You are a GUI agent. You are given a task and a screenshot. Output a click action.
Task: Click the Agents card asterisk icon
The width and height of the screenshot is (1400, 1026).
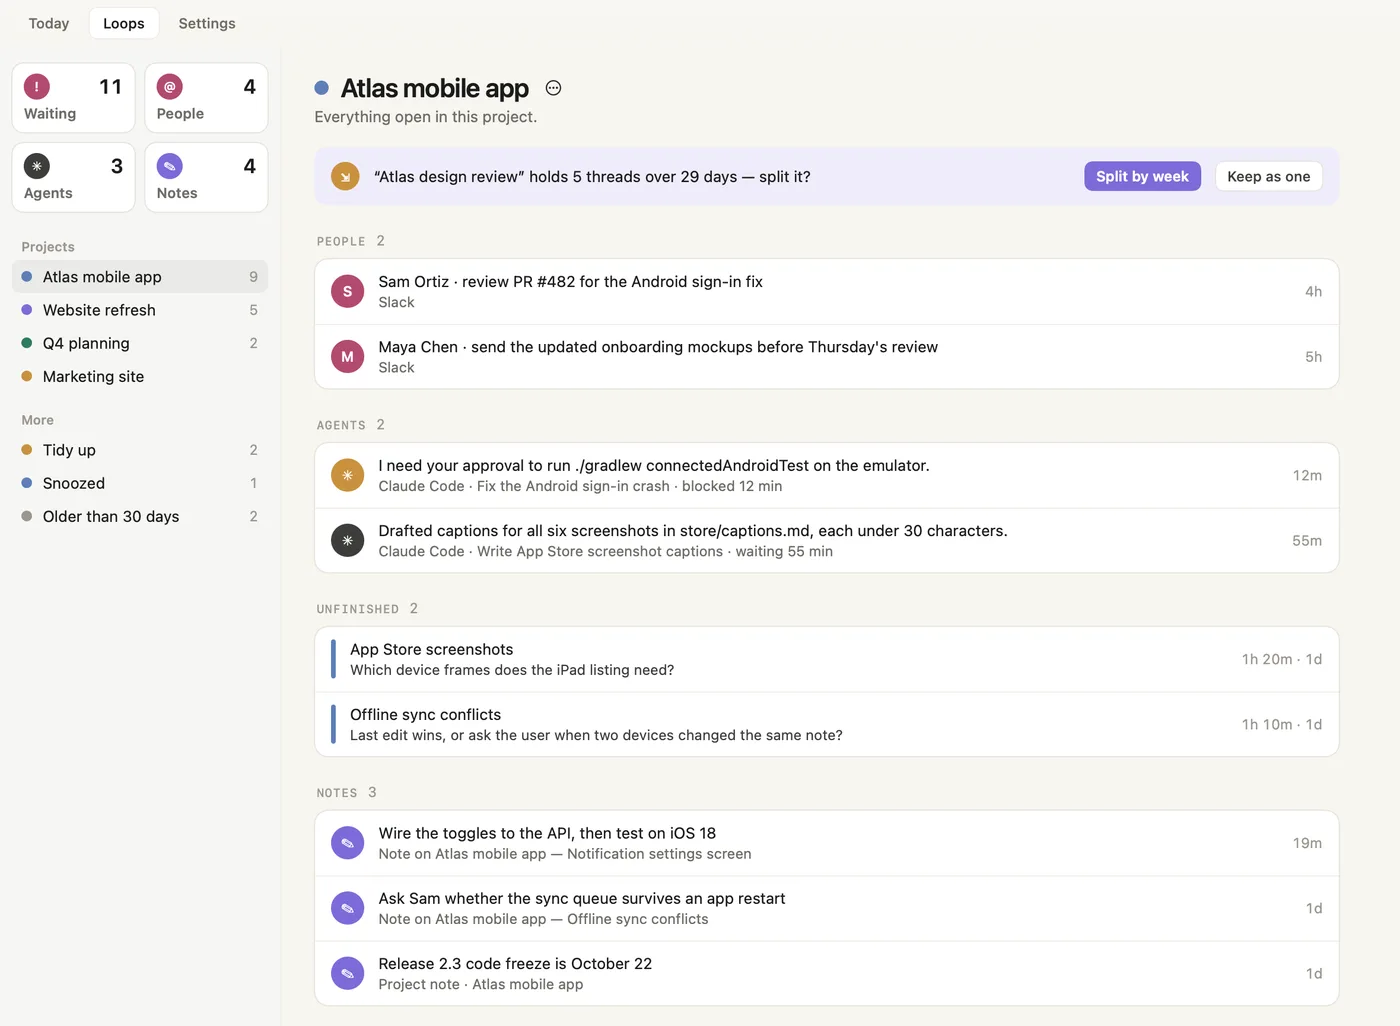(37, 166)
